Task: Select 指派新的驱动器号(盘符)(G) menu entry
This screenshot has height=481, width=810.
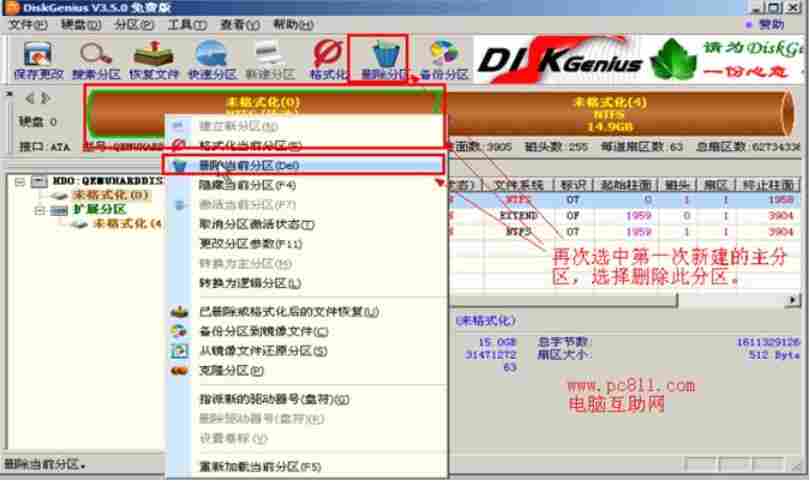Action: coord(306,399)
